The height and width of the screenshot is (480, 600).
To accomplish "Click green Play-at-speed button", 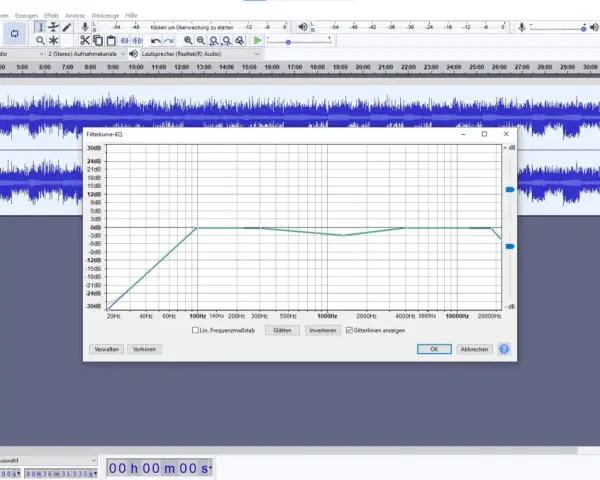I will [258, 40].
